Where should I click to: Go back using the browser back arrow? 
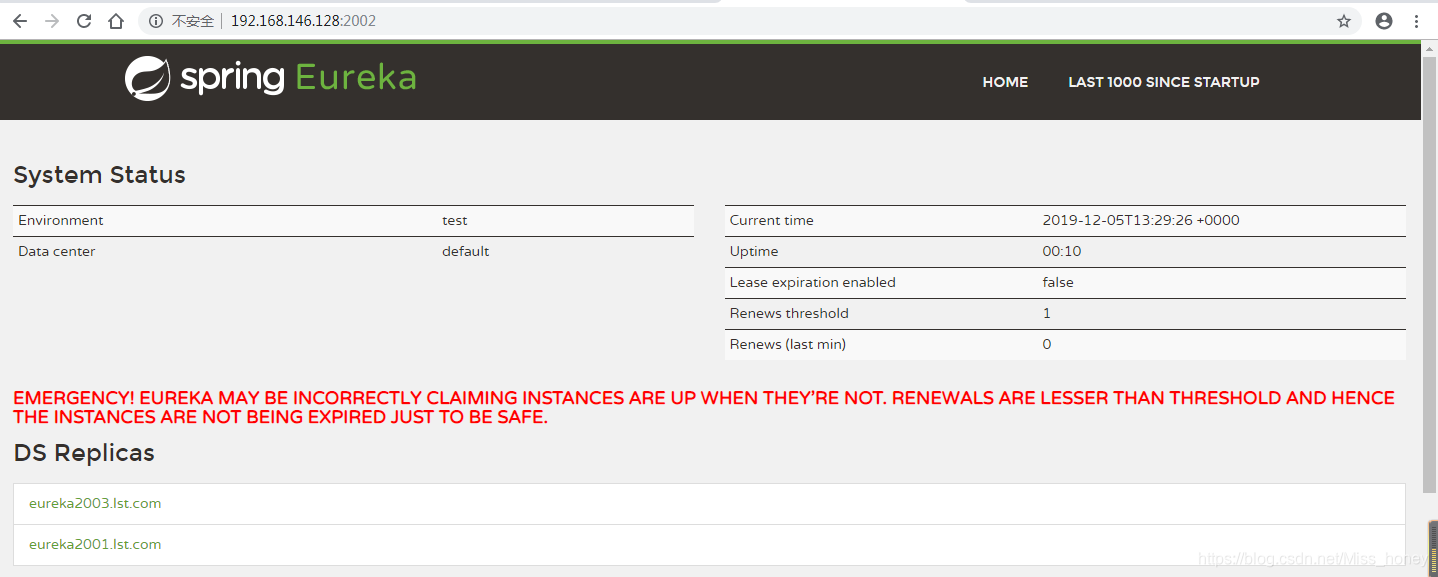tap(20, 21)
